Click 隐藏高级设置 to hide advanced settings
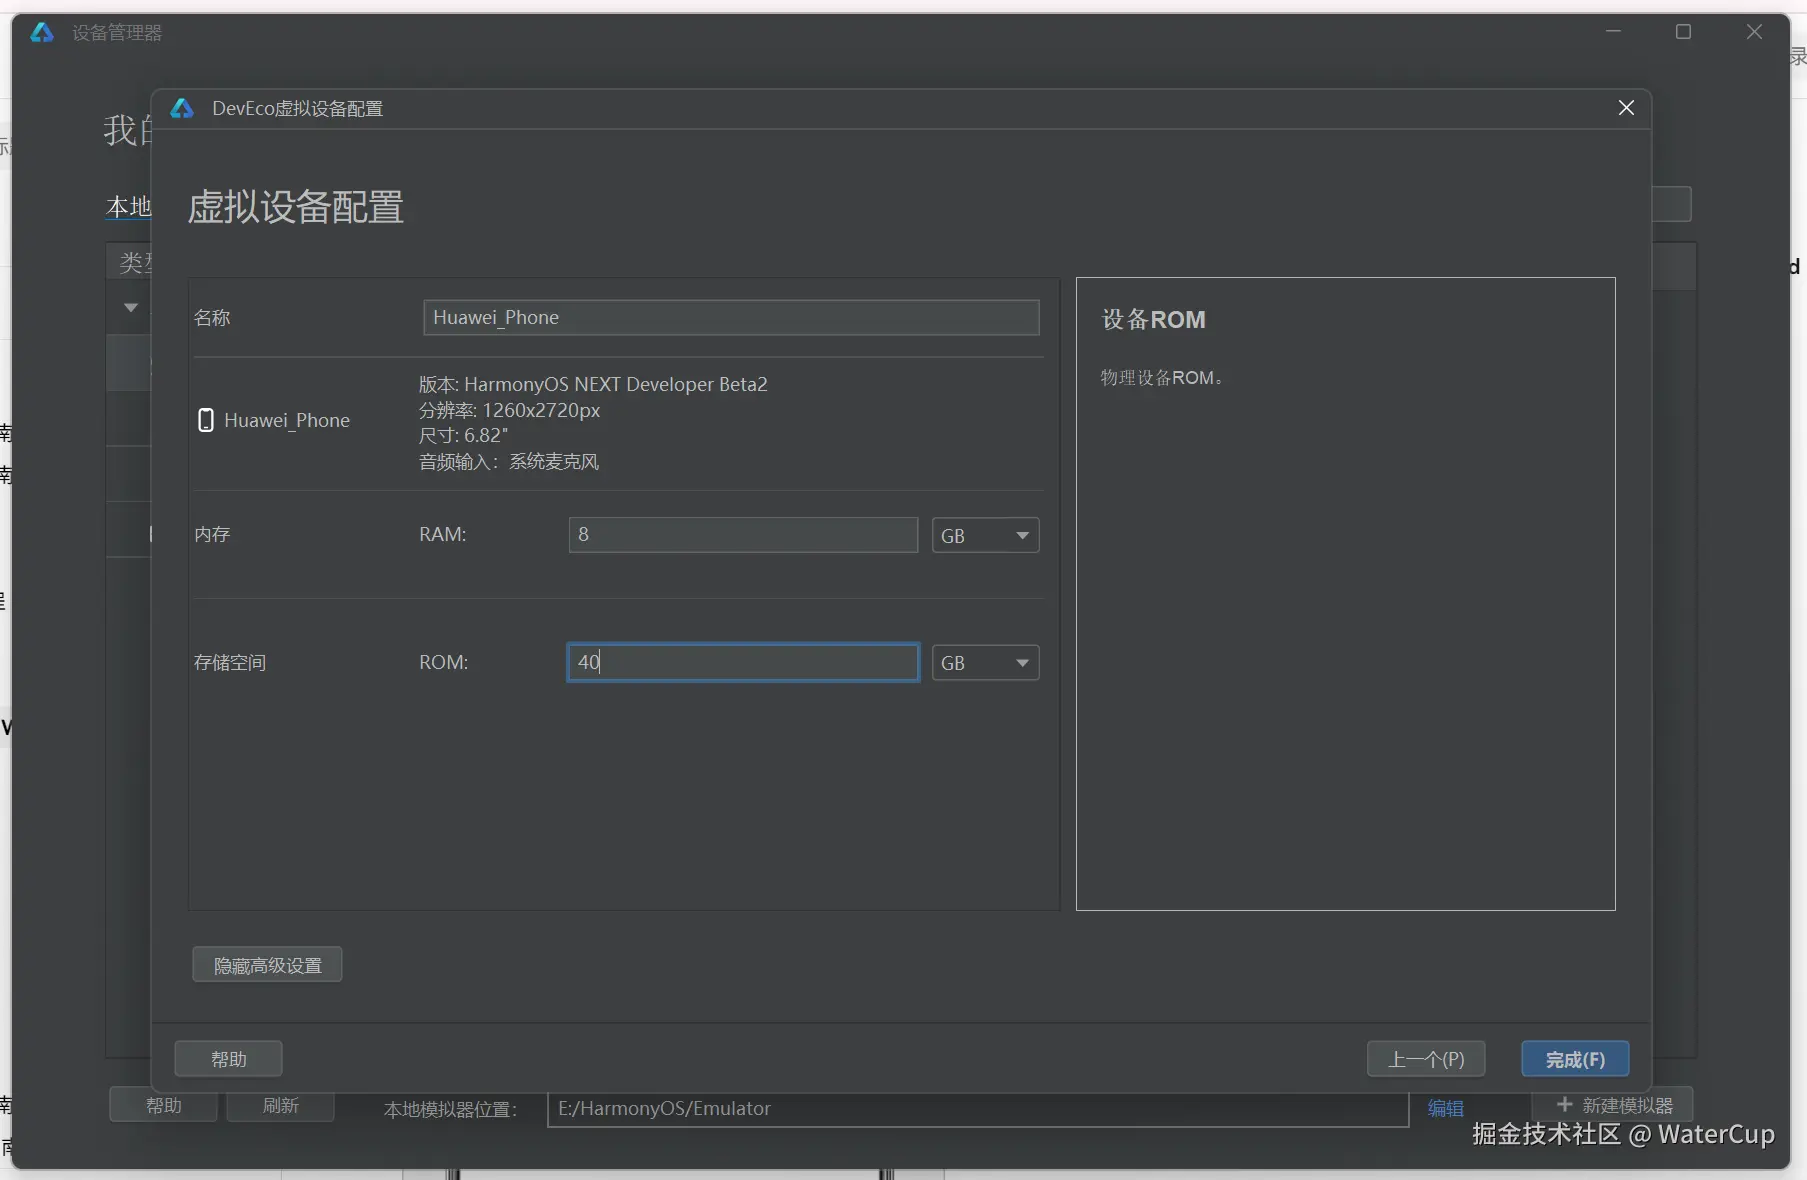Screen dimensions: 1807x1180 (x=267, y=965)
